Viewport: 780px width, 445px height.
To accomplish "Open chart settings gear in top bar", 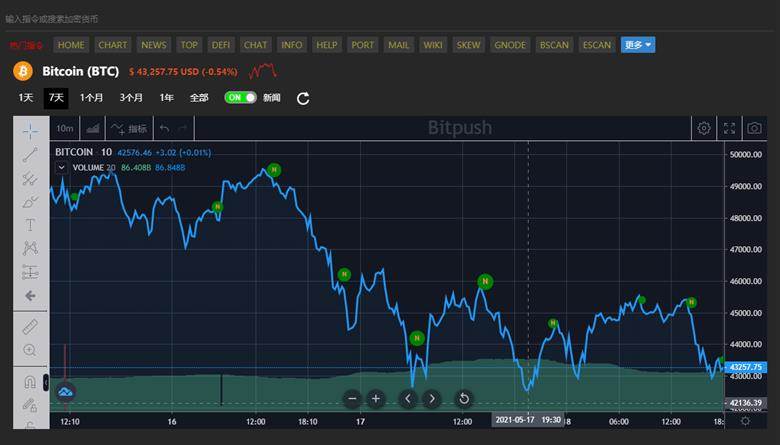I will point(703,128).
